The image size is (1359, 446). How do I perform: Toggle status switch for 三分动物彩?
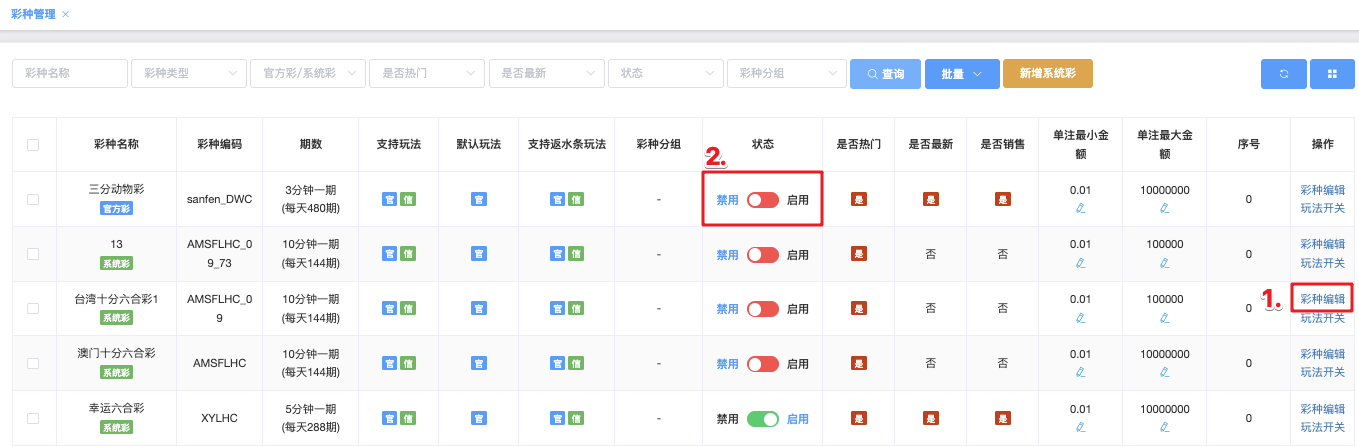[762, 200]
